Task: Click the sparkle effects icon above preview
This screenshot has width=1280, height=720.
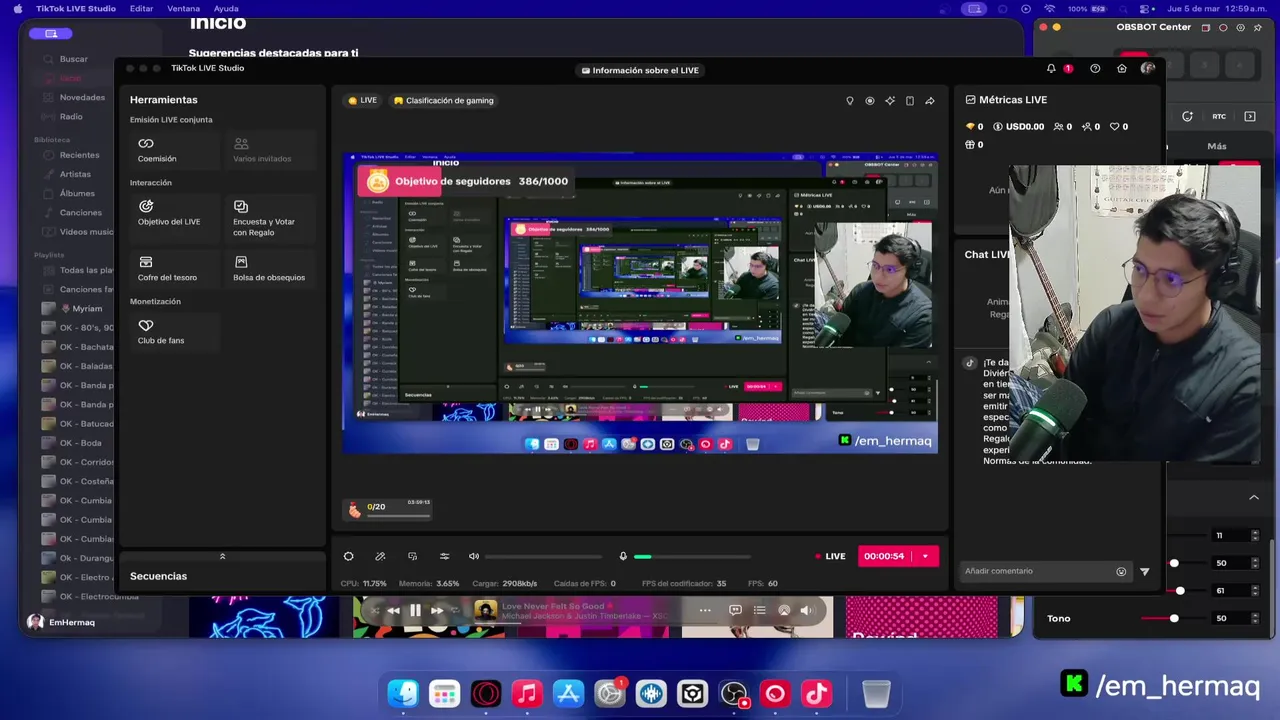Action: [x=890, y=100]
